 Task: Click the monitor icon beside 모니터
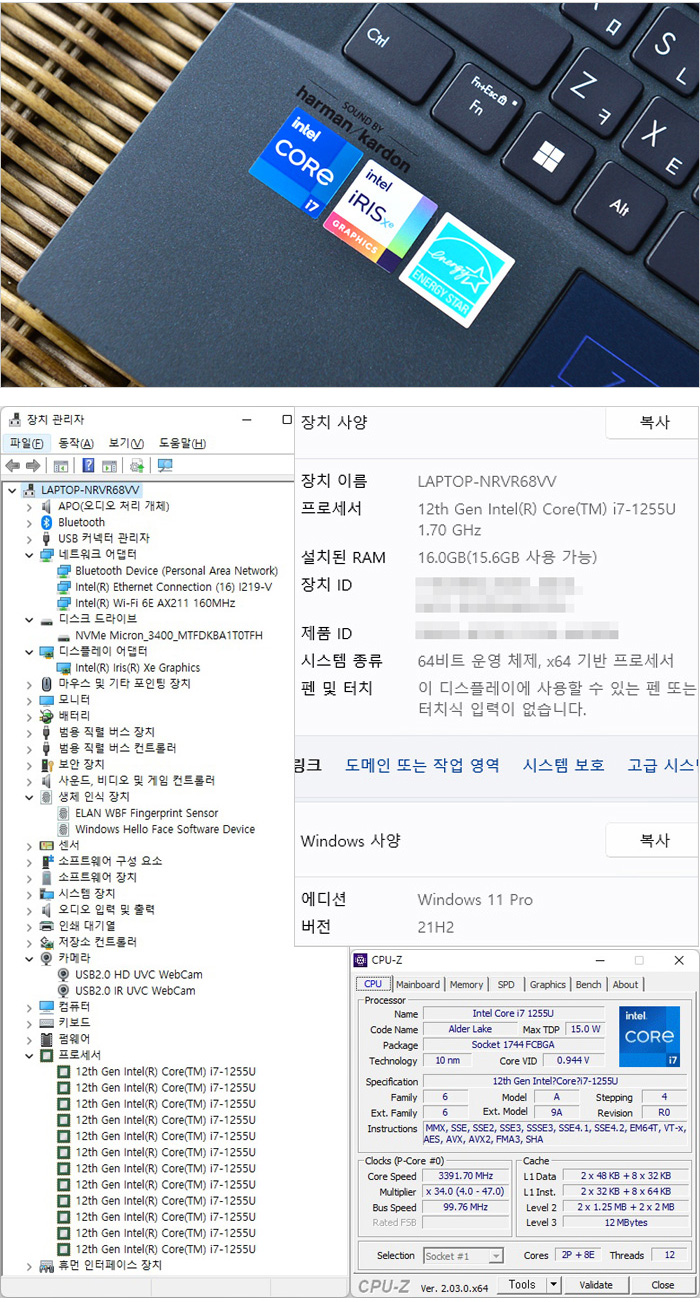[x=46, y=700]
